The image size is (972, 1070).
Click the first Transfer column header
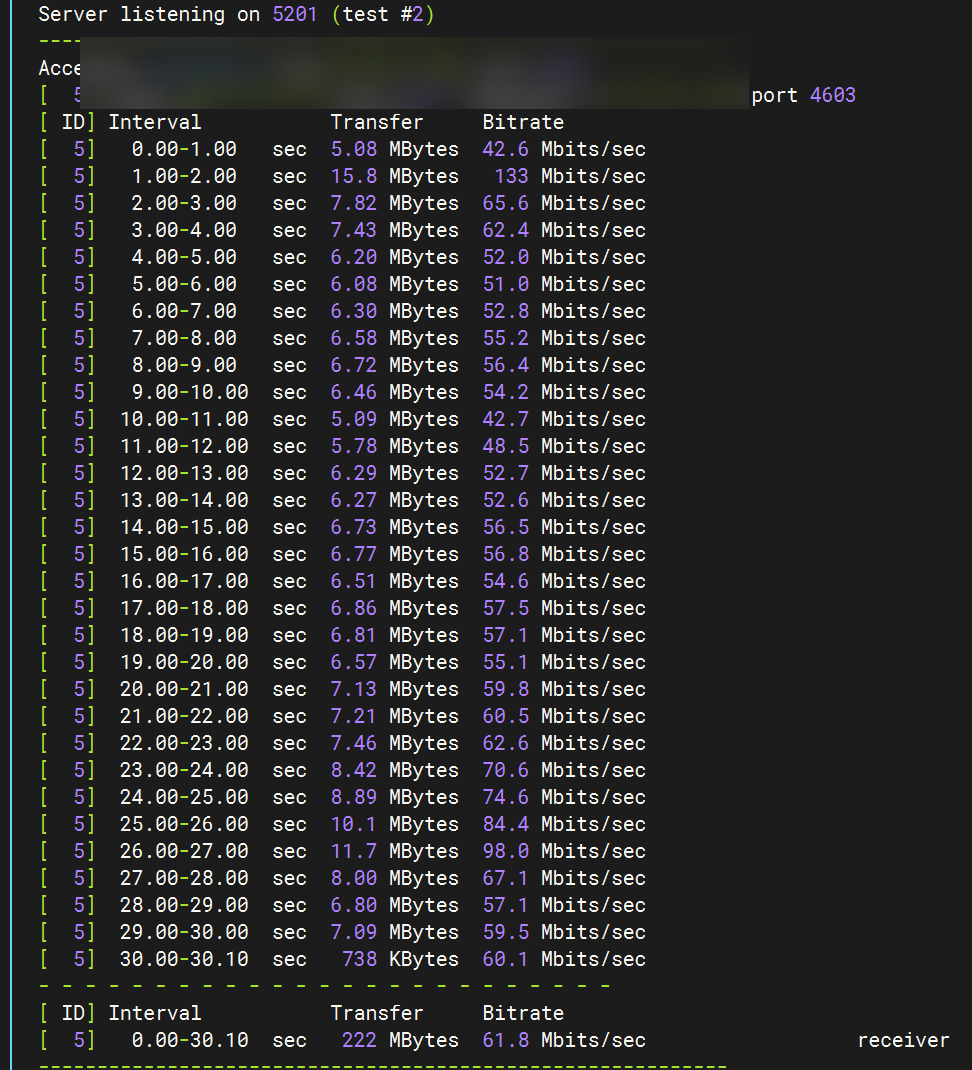(377, 122)
